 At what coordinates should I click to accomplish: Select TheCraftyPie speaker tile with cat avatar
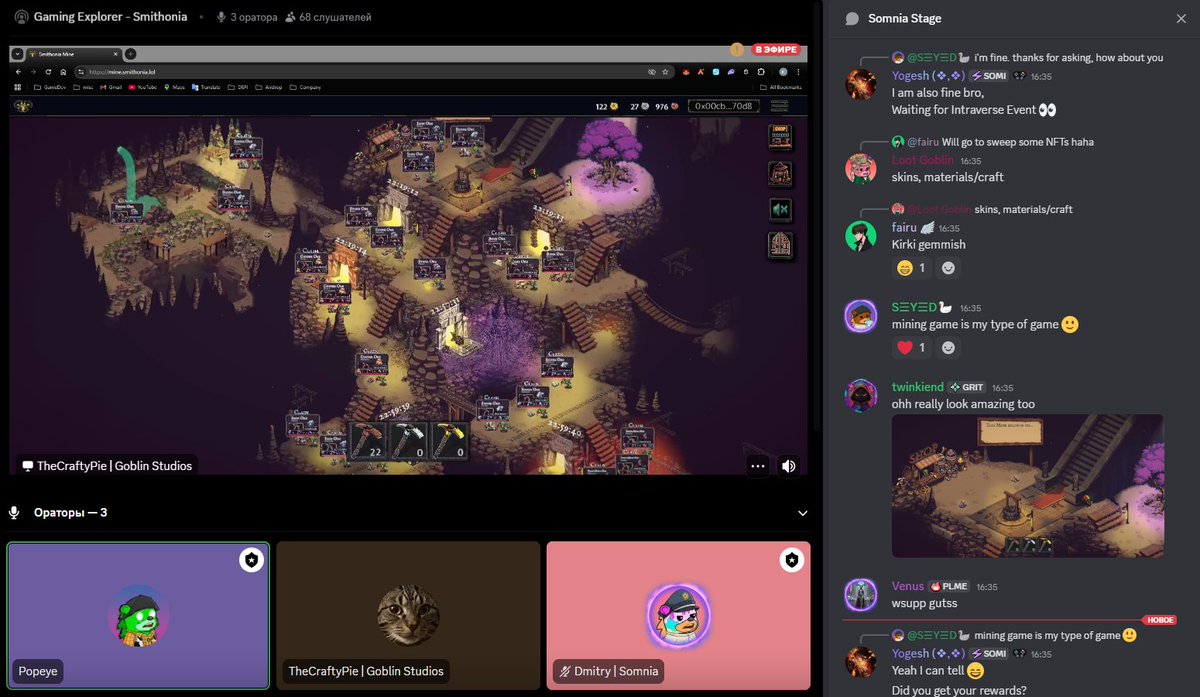point(408,615)
